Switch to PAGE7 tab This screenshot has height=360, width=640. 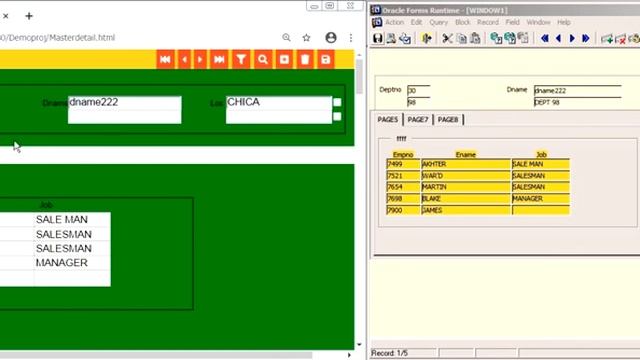coord(418,119)
